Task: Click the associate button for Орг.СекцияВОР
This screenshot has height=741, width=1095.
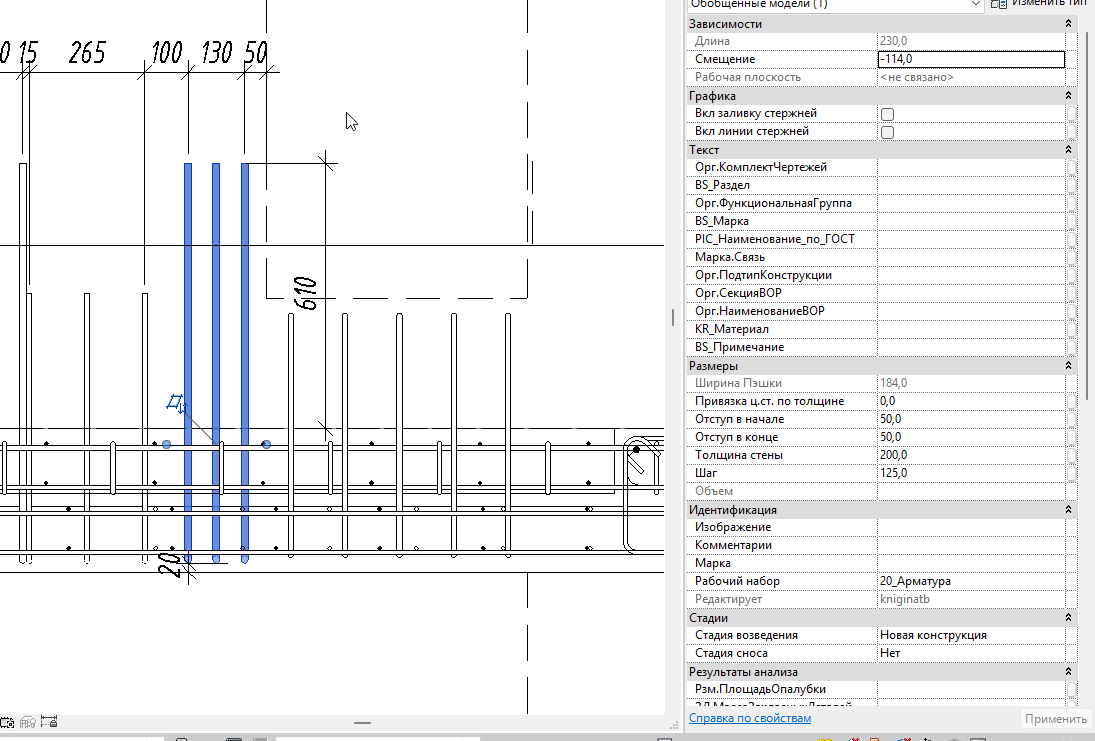Action: point(1072,293)
